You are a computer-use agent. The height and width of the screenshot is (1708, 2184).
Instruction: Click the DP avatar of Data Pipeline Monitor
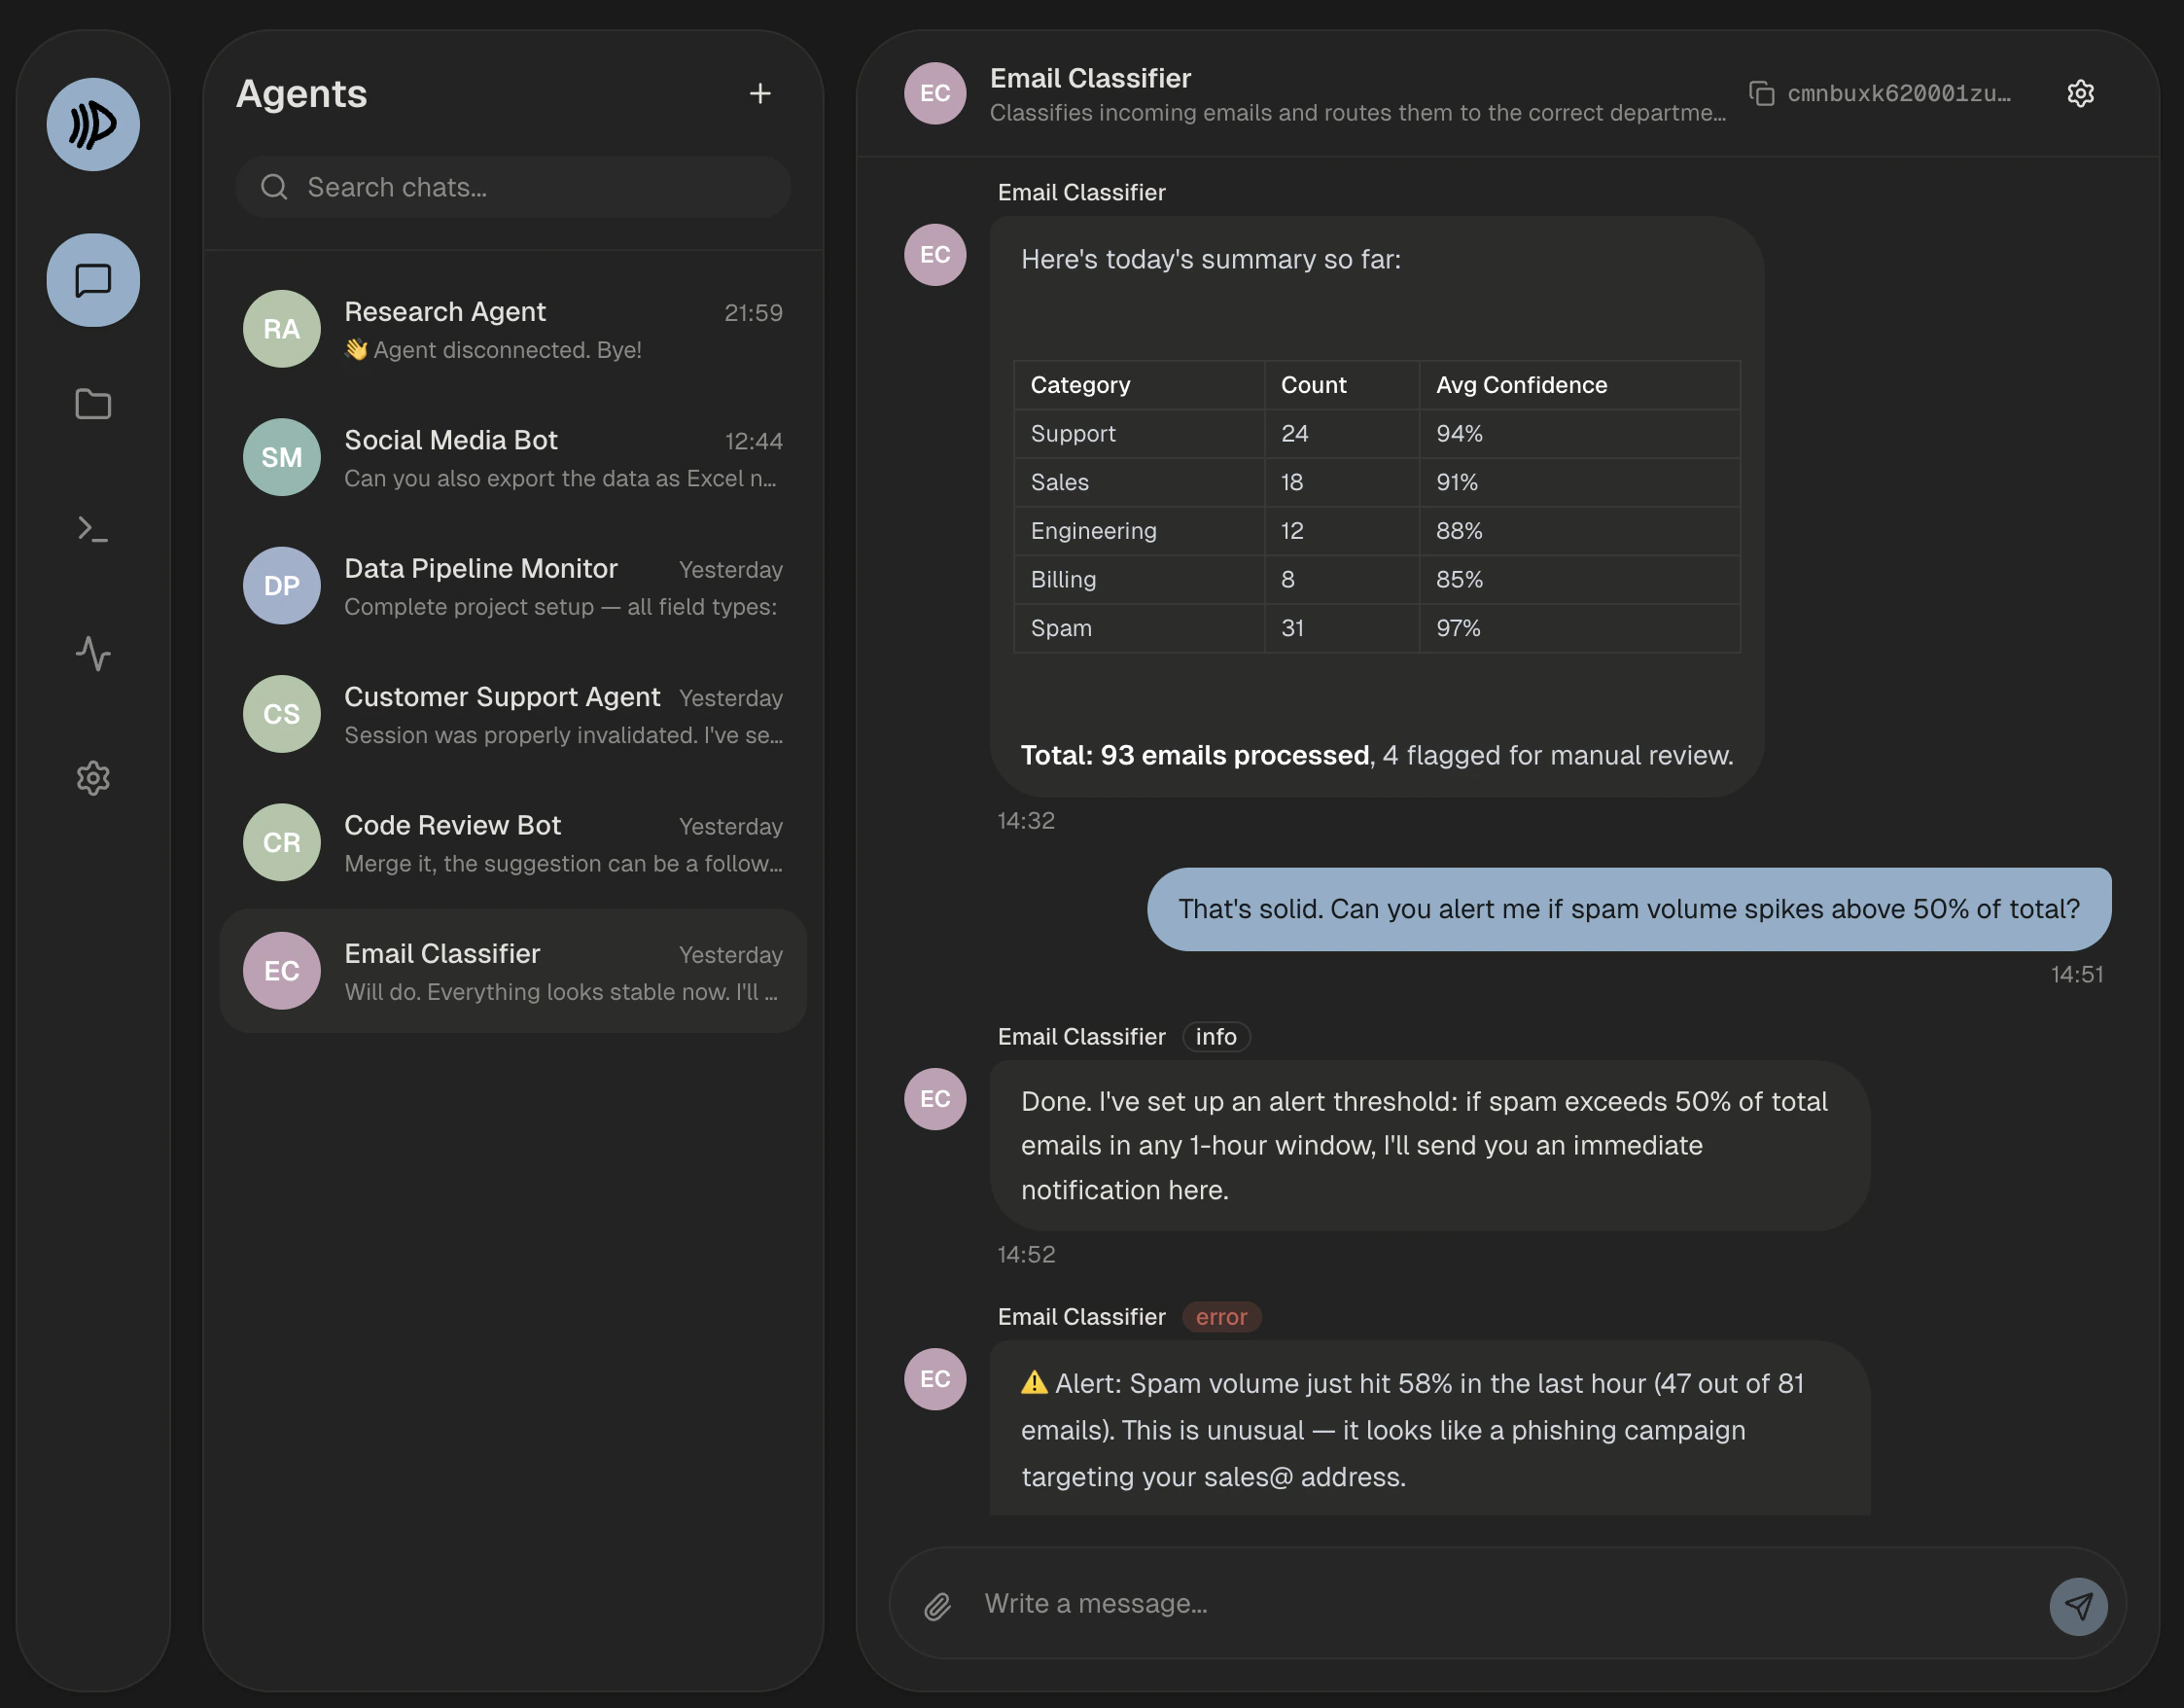282,586
